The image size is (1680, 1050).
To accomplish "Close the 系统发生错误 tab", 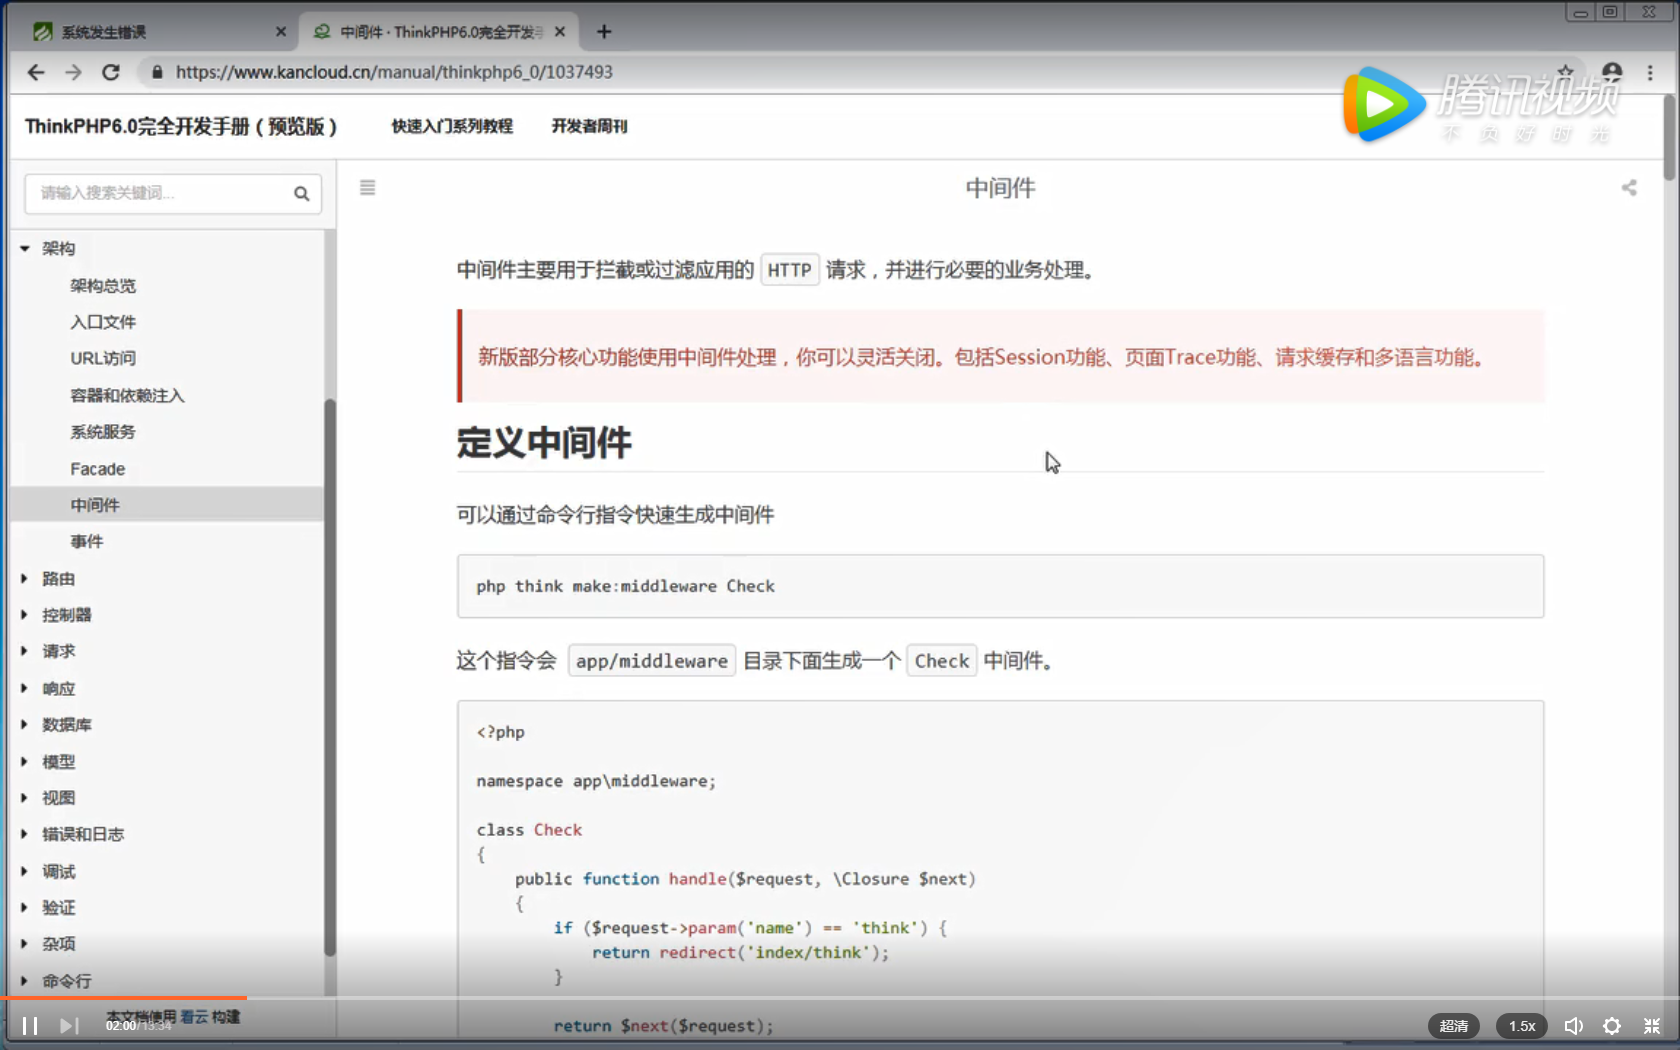I will (281, 32).
